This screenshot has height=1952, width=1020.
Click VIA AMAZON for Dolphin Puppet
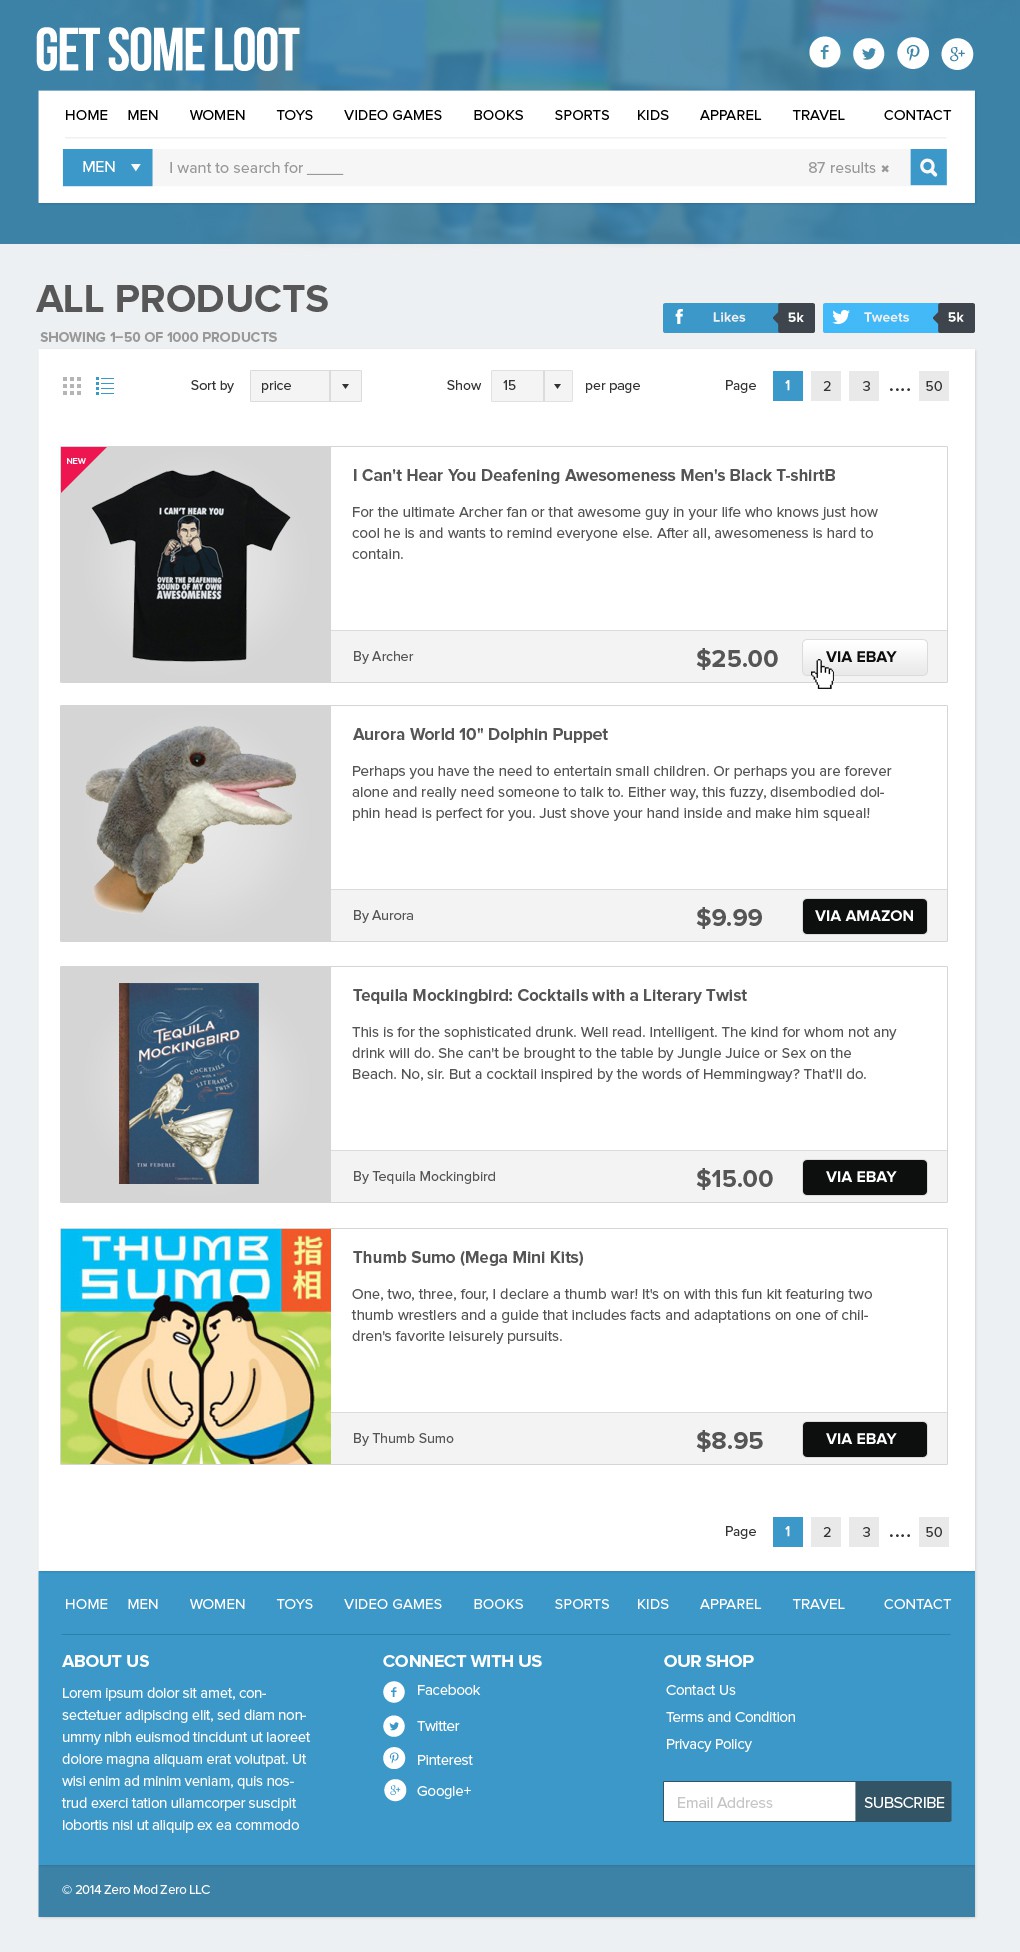coord(865,916)
